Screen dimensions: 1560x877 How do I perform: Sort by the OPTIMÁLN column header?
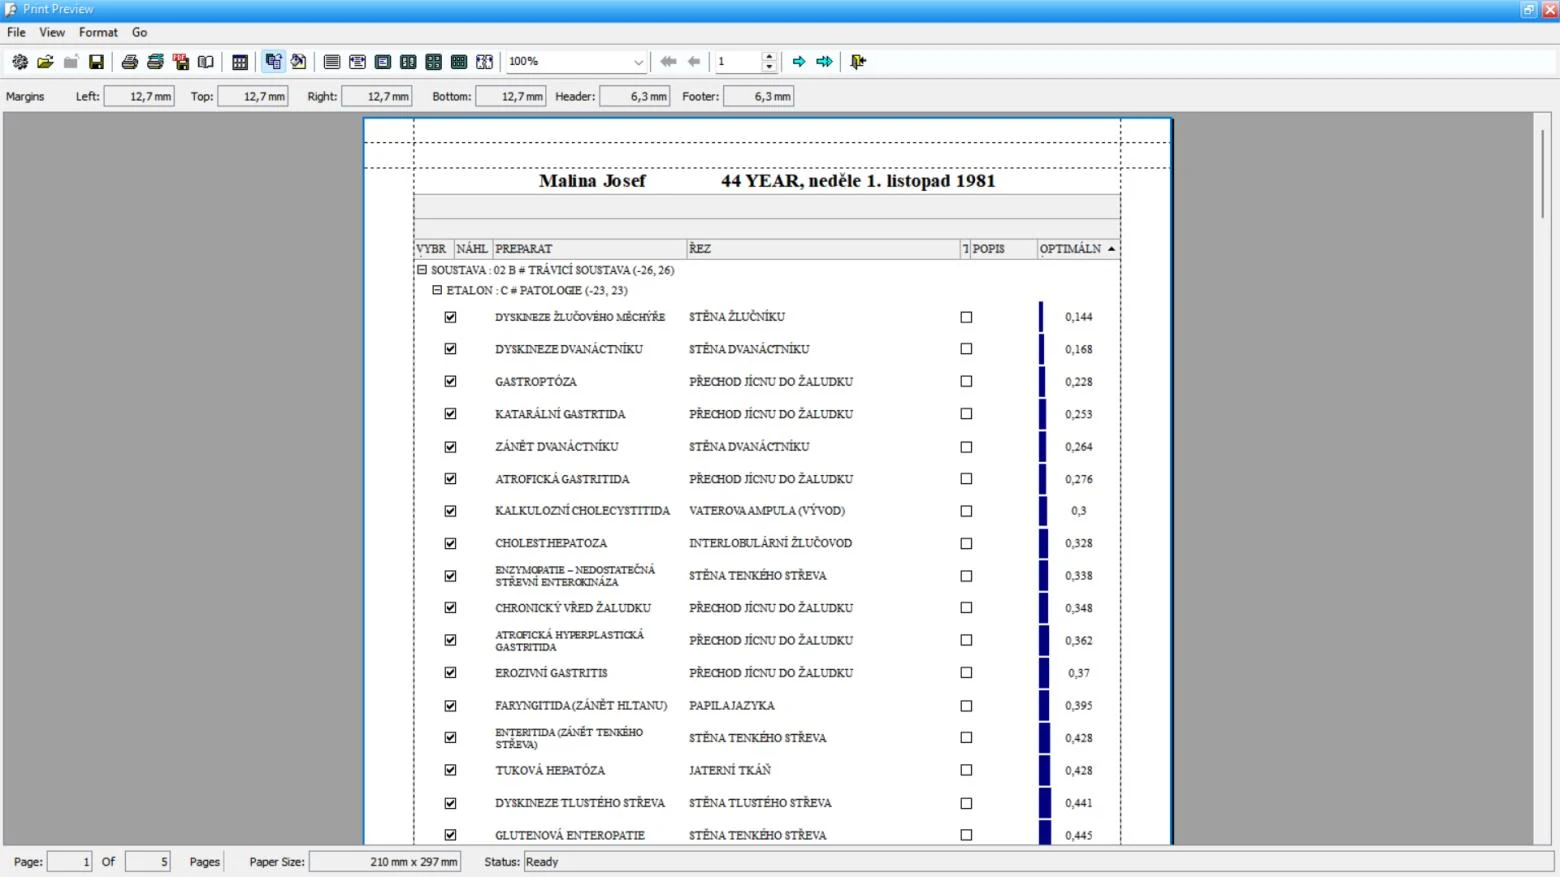(x=1077, y=249)
